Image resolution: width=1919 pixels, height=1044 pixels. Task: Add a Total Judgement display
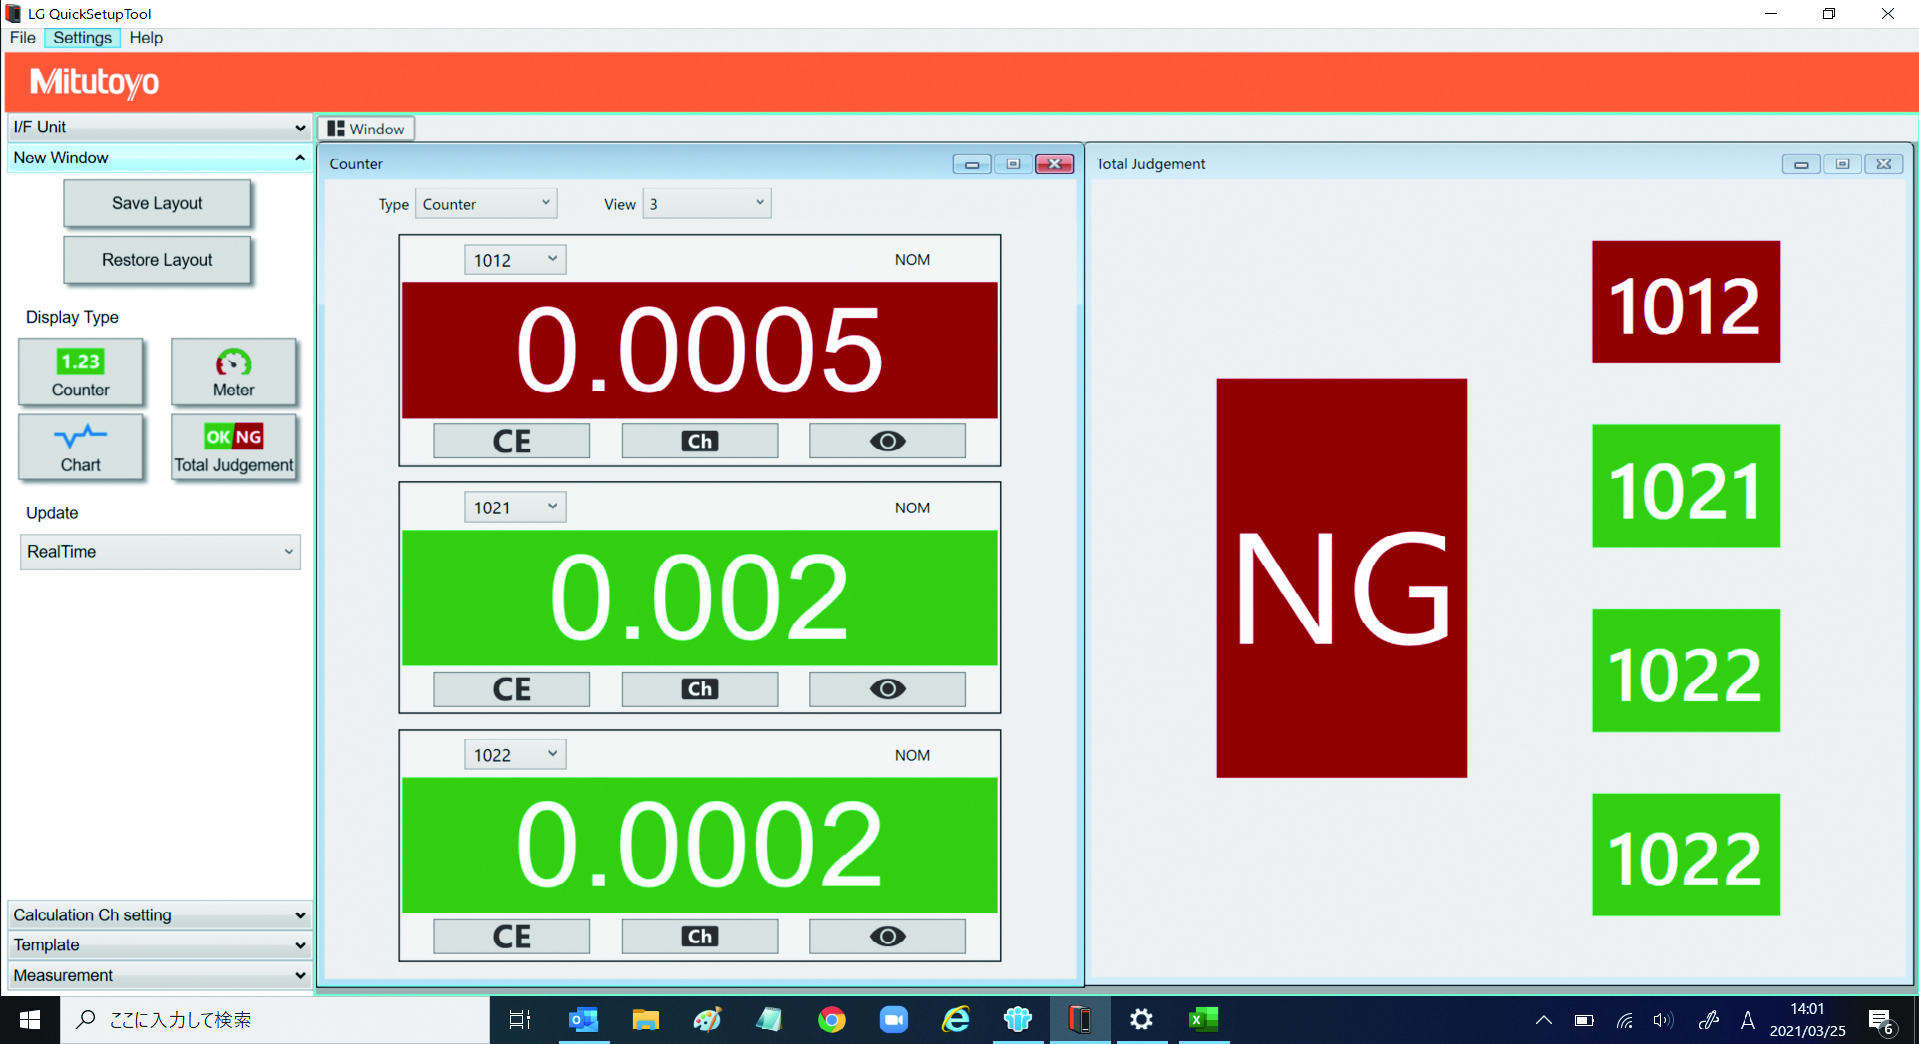tap(233, 447)
